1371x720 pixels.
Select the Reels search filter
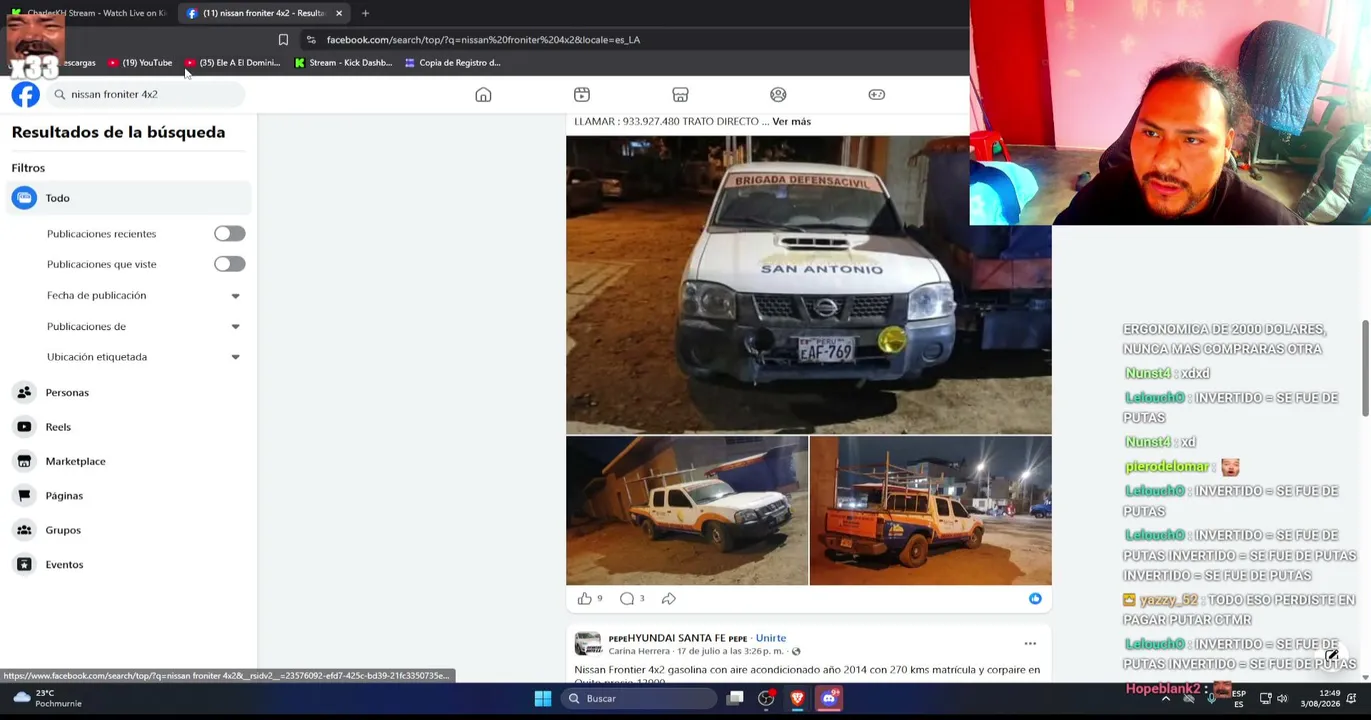click(128, 427)
